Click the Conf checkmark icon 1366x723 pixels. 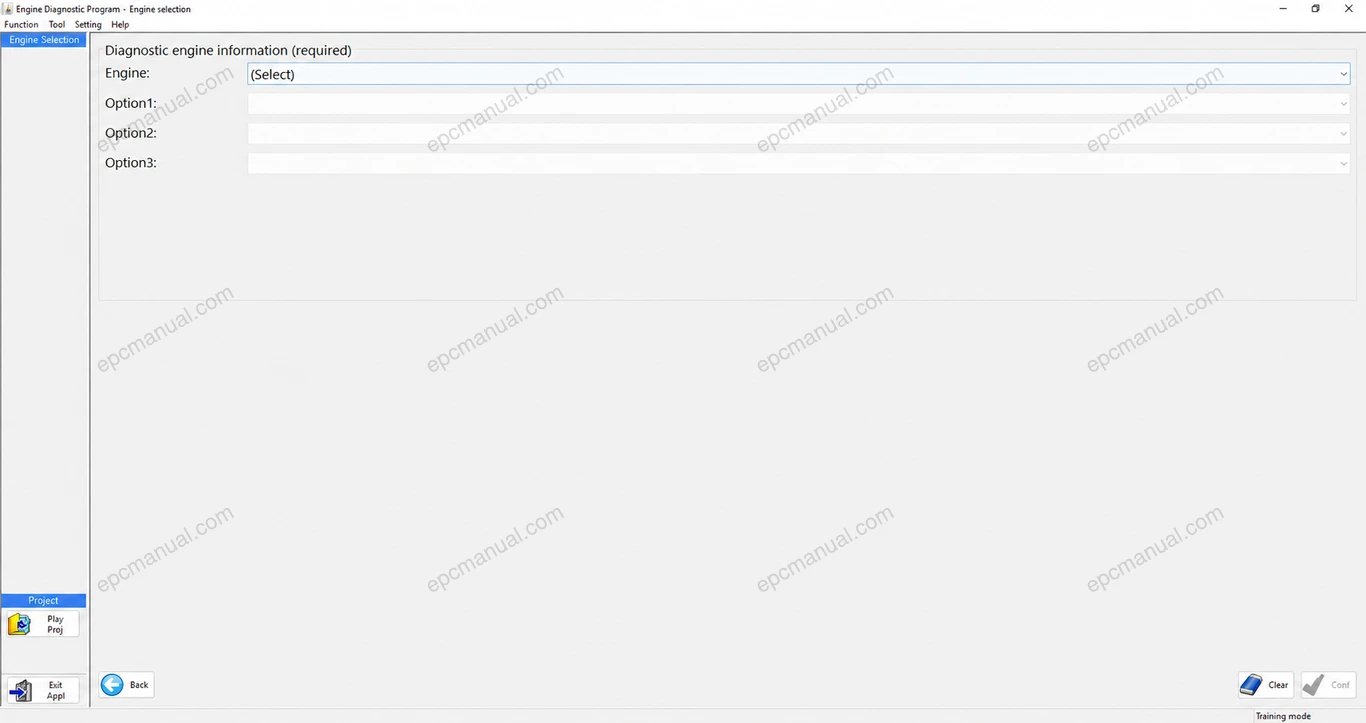(x=1314, y=685)
